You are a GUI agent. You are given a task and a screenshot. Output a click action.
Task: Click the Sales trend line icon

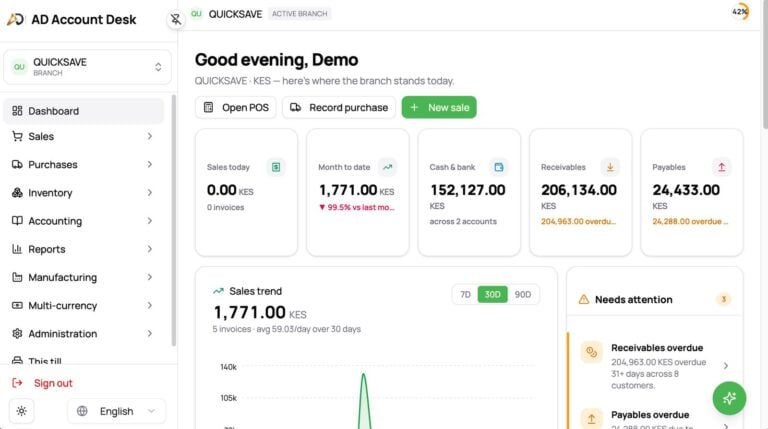pyautogui.click(x=218, y=291)
